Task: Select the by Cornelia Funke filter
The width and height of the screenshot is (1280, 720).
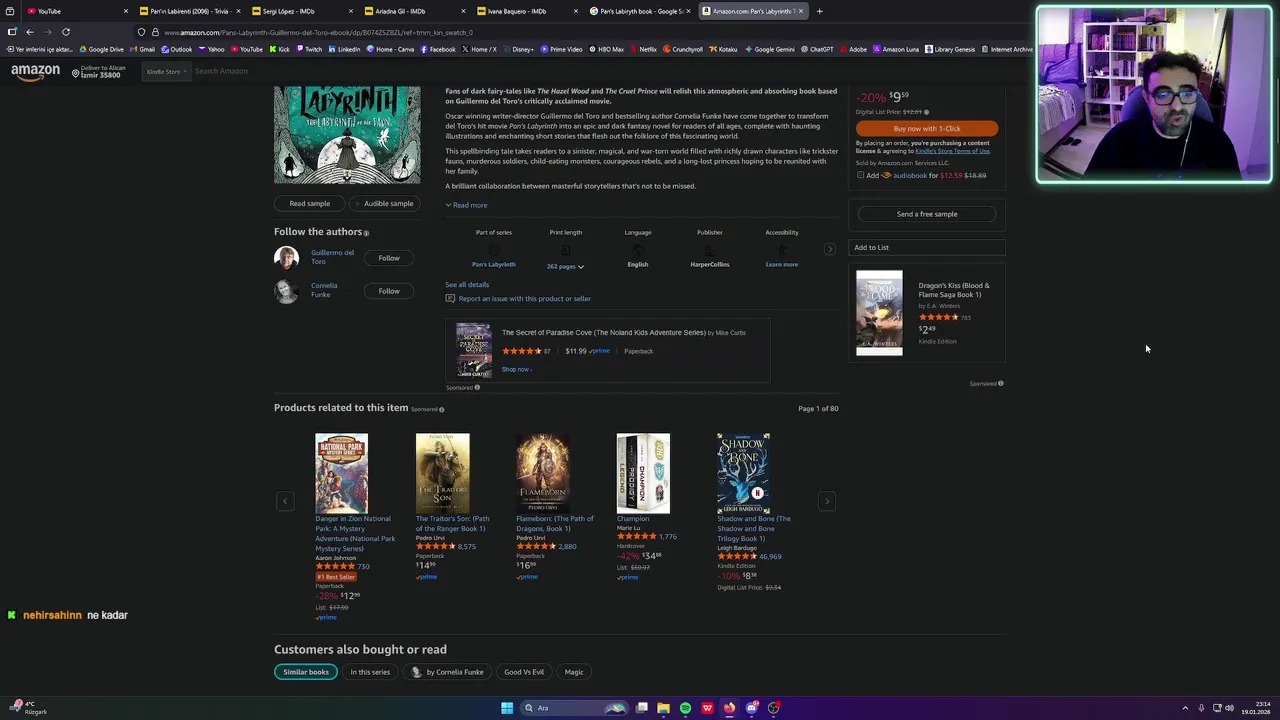Action: (x=447, y=672)
